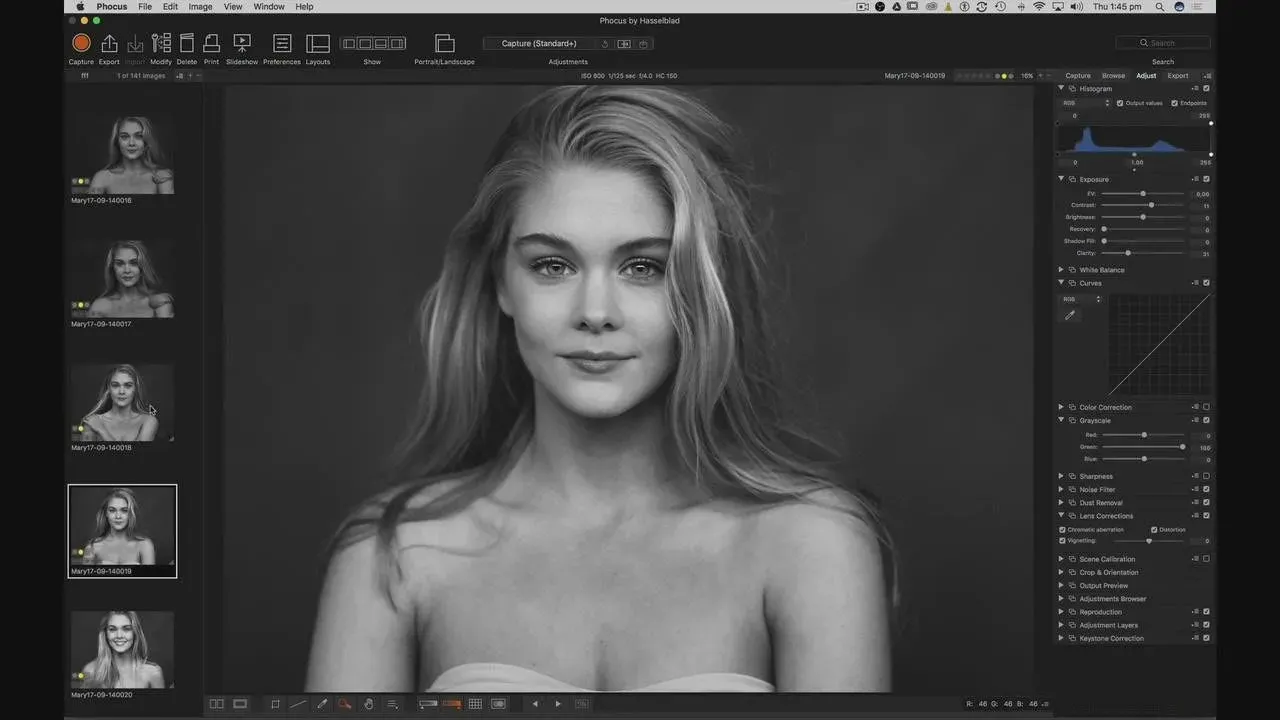Viewport: 1280px width, 720px height.
Task: Select thumbnail Mary17-09-140020
Action: click(x=122, y=649)
